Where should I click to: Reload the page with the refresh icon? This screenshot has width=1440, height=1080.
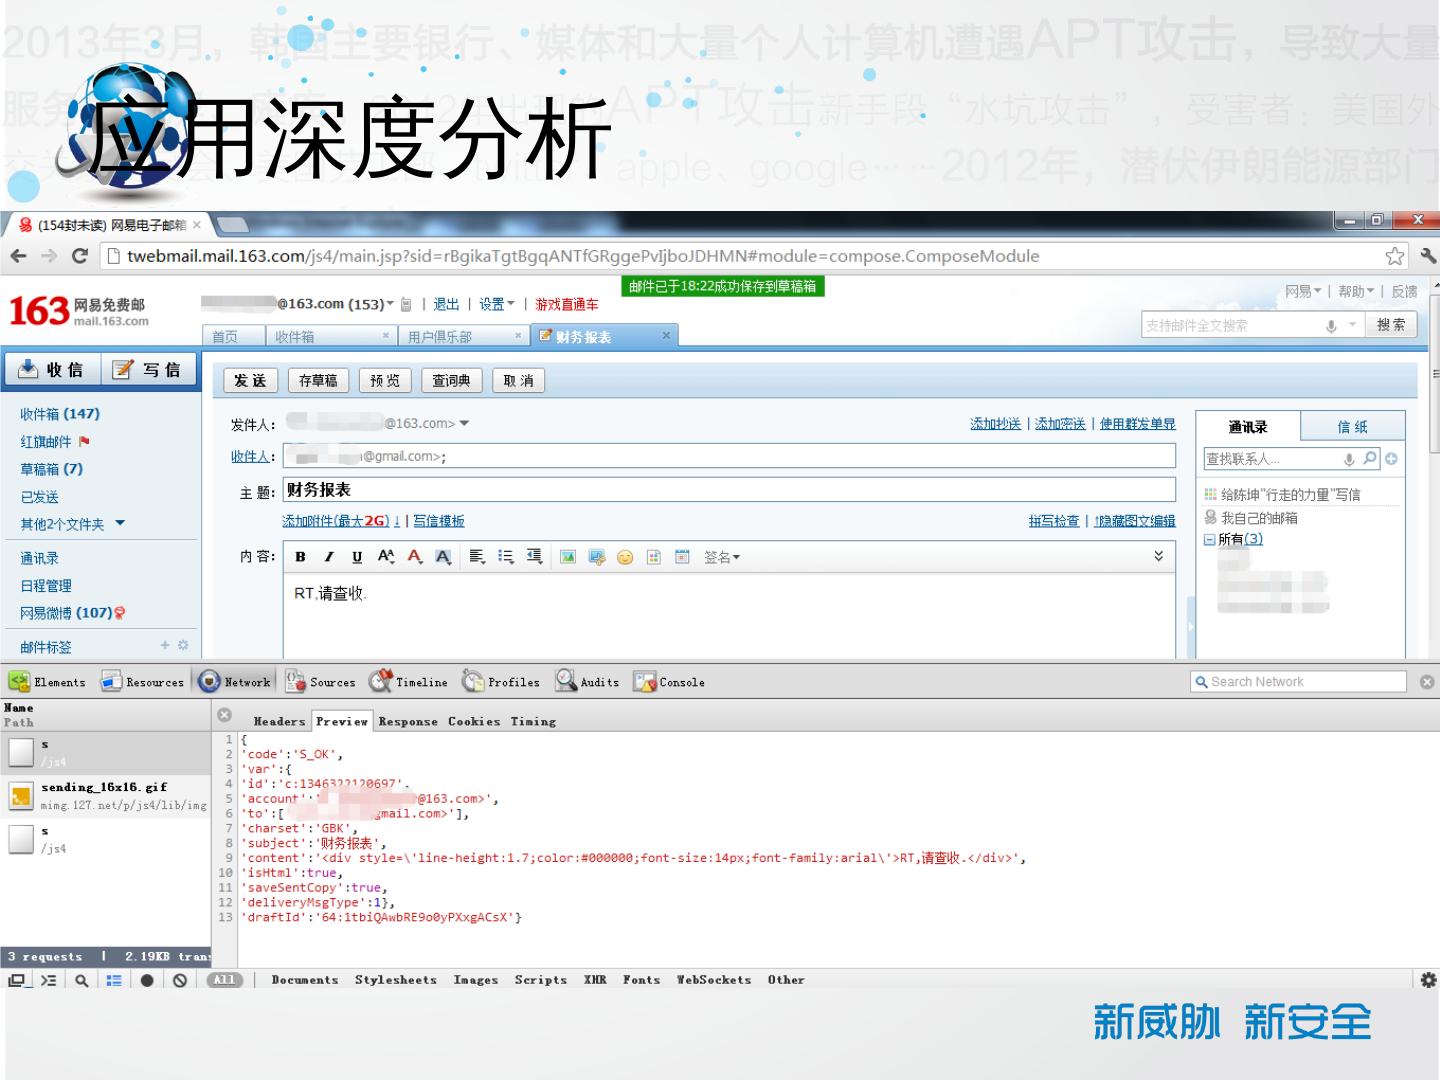[80, 256]
